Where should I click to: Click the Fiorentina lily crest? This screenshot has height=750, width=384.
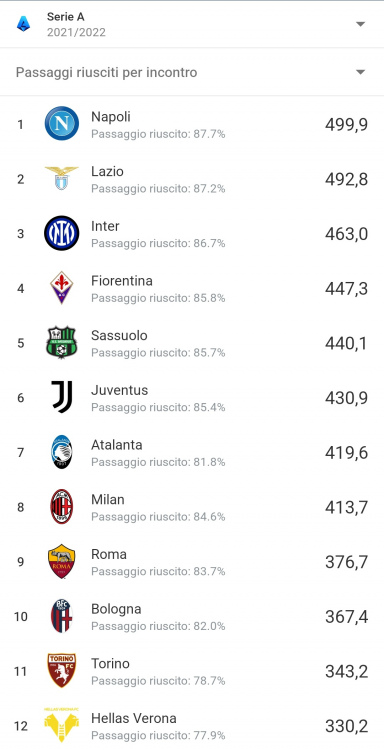[62, 287]
